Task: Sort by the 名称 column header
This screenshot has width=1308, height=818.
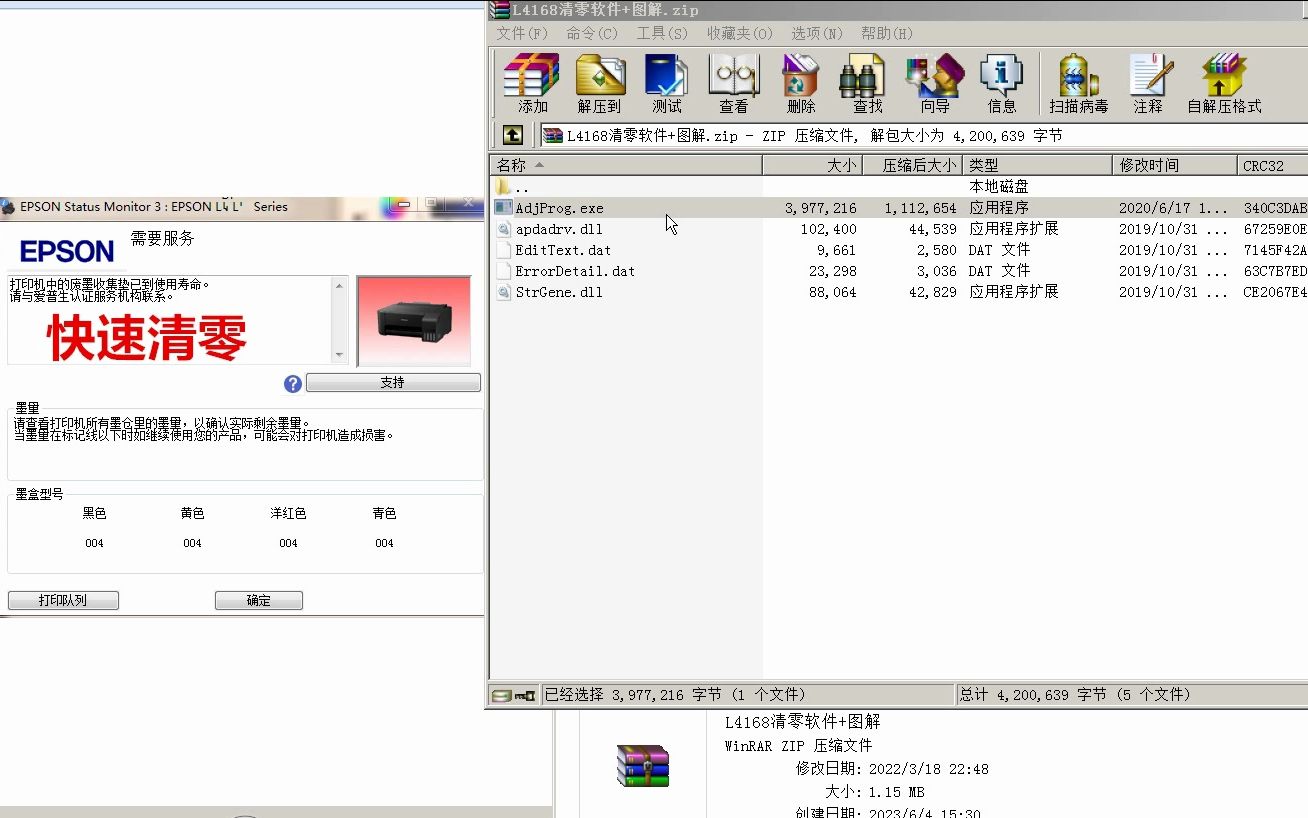Action: (x=627, y=165)
